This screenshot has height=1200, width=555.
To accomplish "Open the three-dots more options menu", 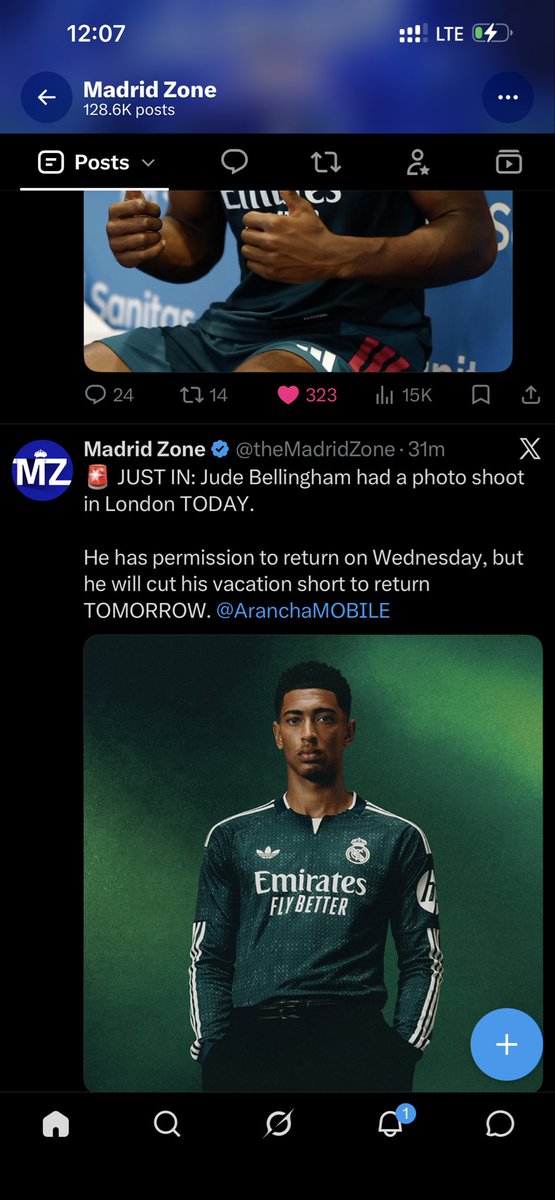I will pos(507,98).
